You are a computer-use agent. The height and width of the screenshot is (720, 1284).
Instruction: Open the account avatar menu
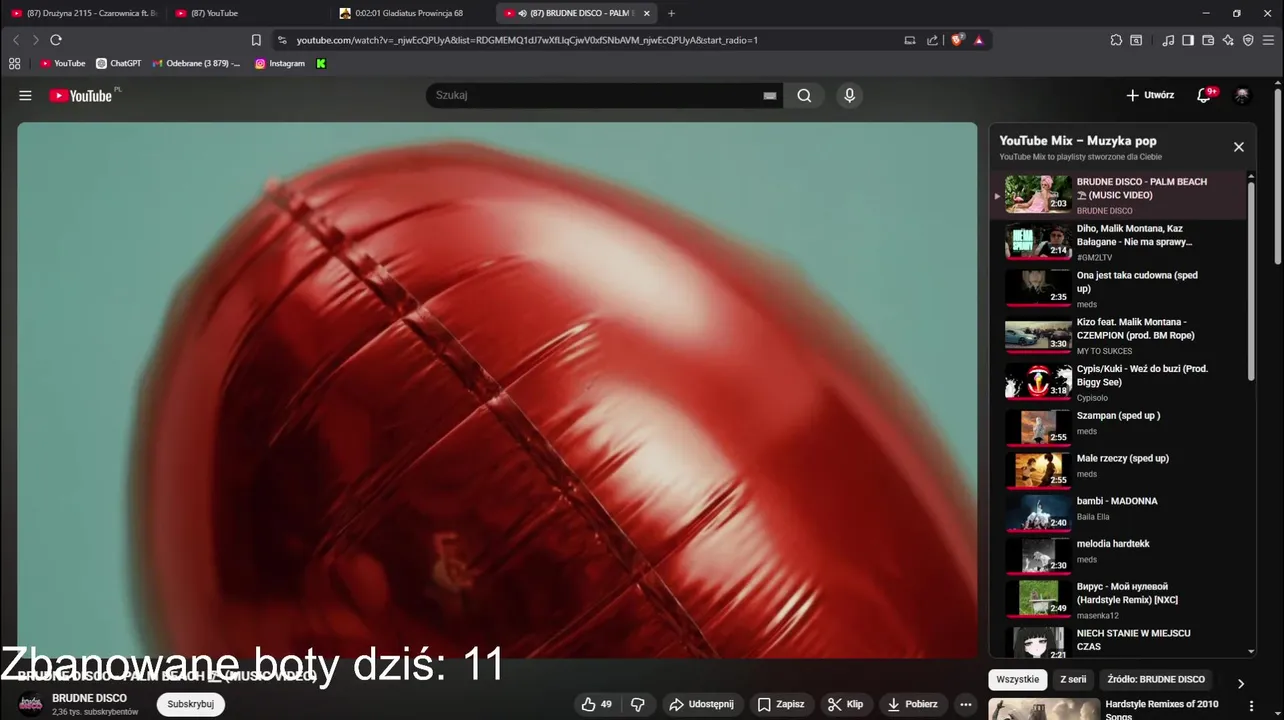coord(1242,95)
